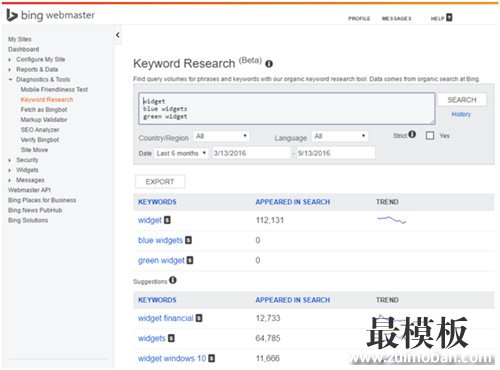Open the Dashboard page
The height and width of the screenshot is (370, 500).
click(x=24, y=49)
